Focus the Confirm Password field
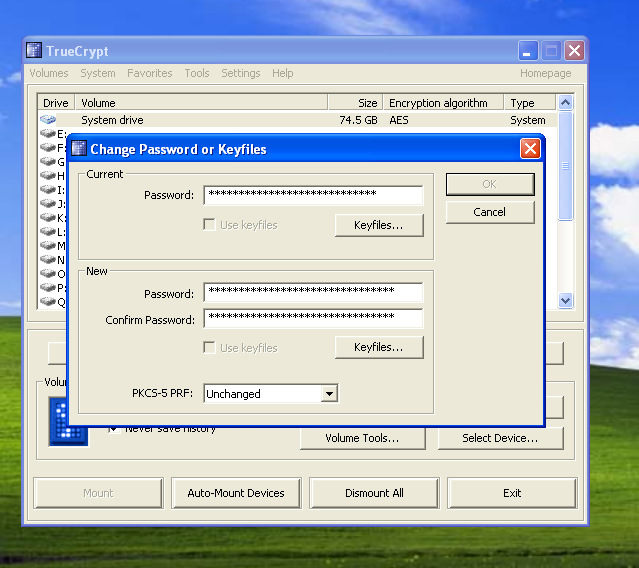Image resolution: width=639 pixels, height=568 pixels. click(x=313, y=318)
